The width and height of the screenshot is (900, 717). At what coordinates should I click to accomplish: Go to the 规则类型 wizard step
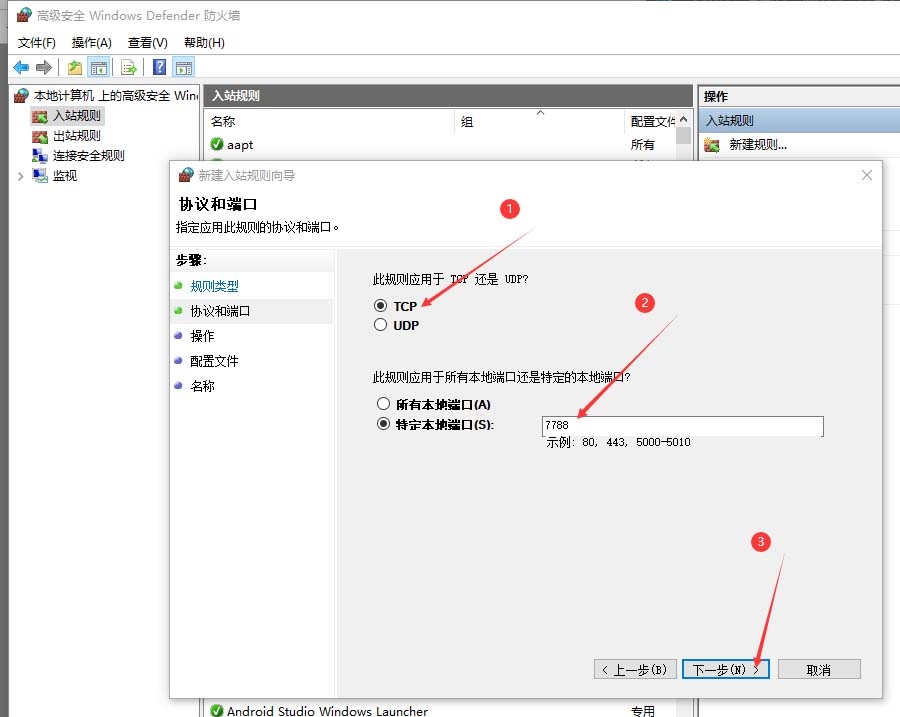(214, 286)
